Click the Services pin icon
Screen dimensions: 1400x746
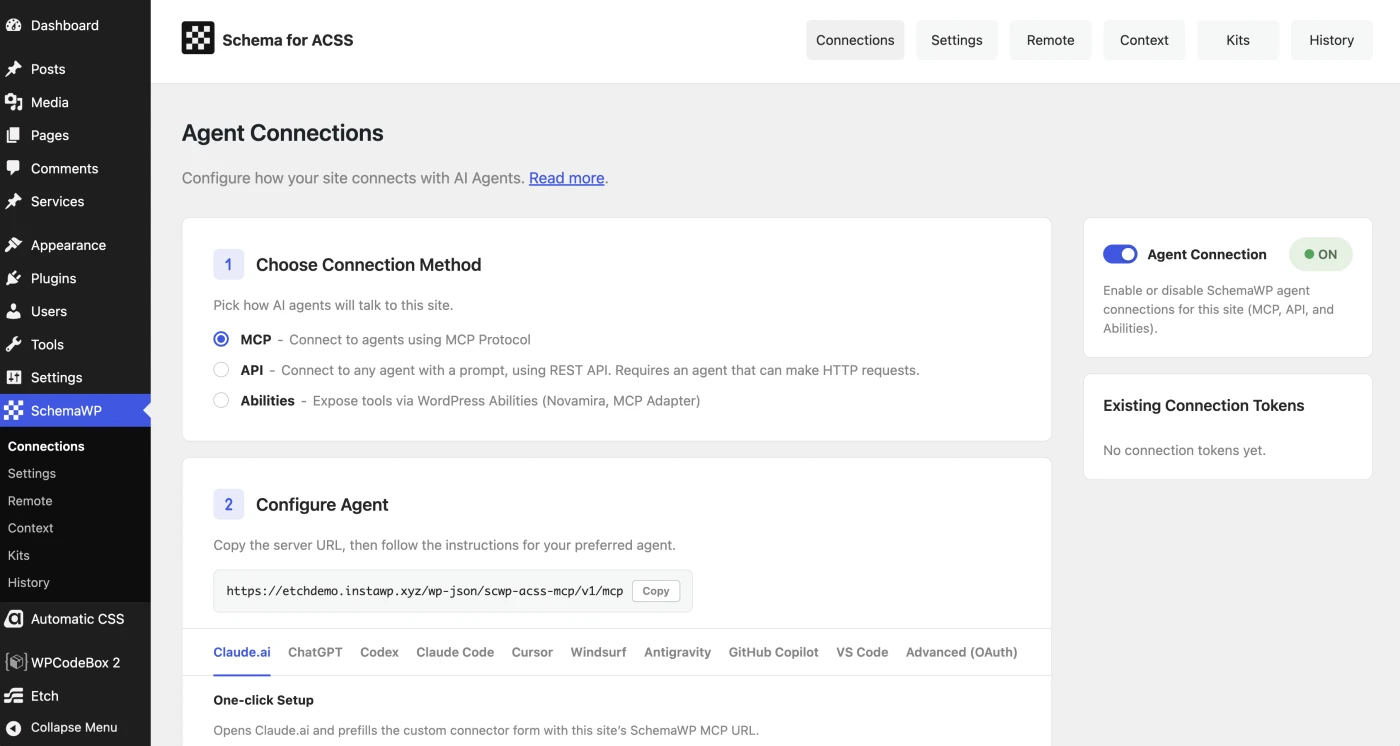(x=14, y=201)
